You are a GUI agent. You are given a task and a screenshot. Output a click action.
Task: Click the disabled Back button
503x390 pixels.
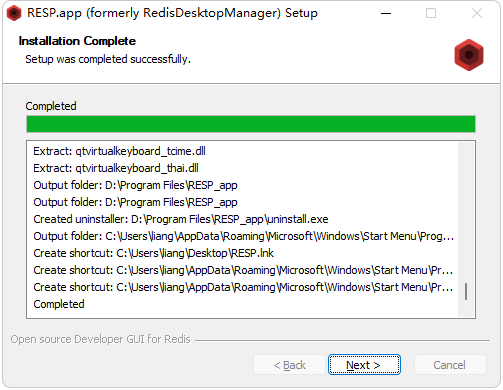click(289, 365)
